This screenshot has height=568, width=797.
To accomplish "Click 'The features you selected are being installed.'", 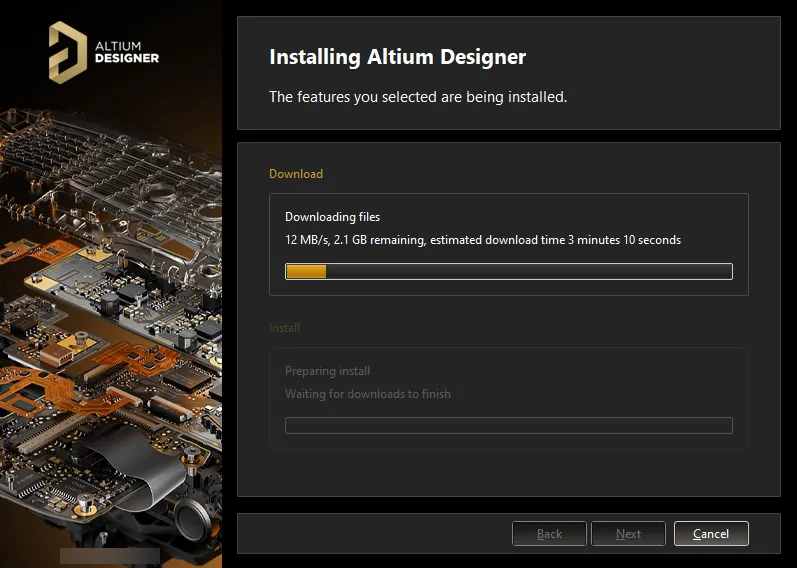I will click(x=418, y=97).
